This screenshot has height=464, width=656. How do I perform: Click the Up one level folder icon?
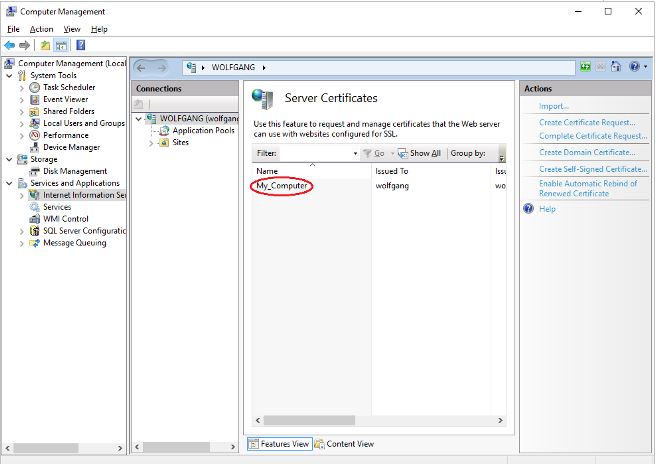[45, 45]
